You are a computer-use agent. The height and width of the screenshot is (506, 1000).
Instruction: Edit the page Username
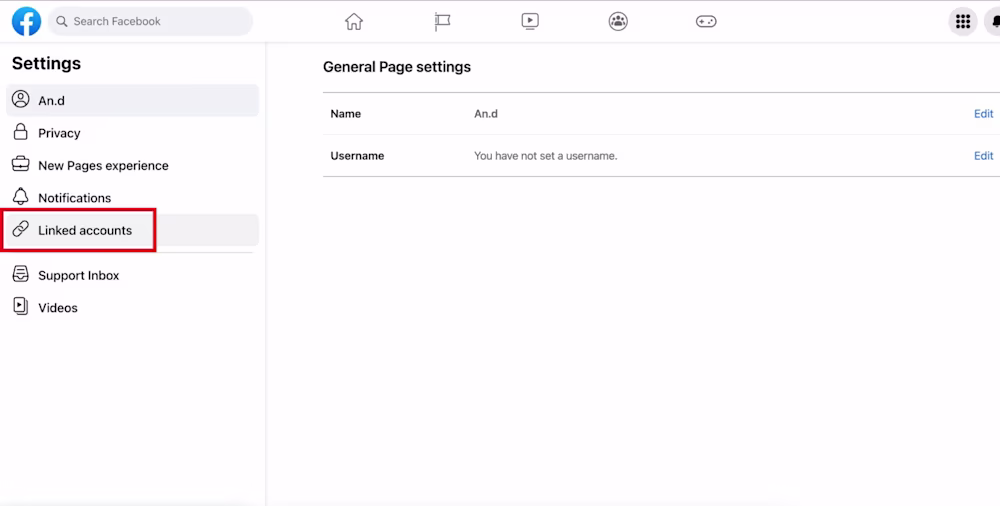click(x=983, y=156)
